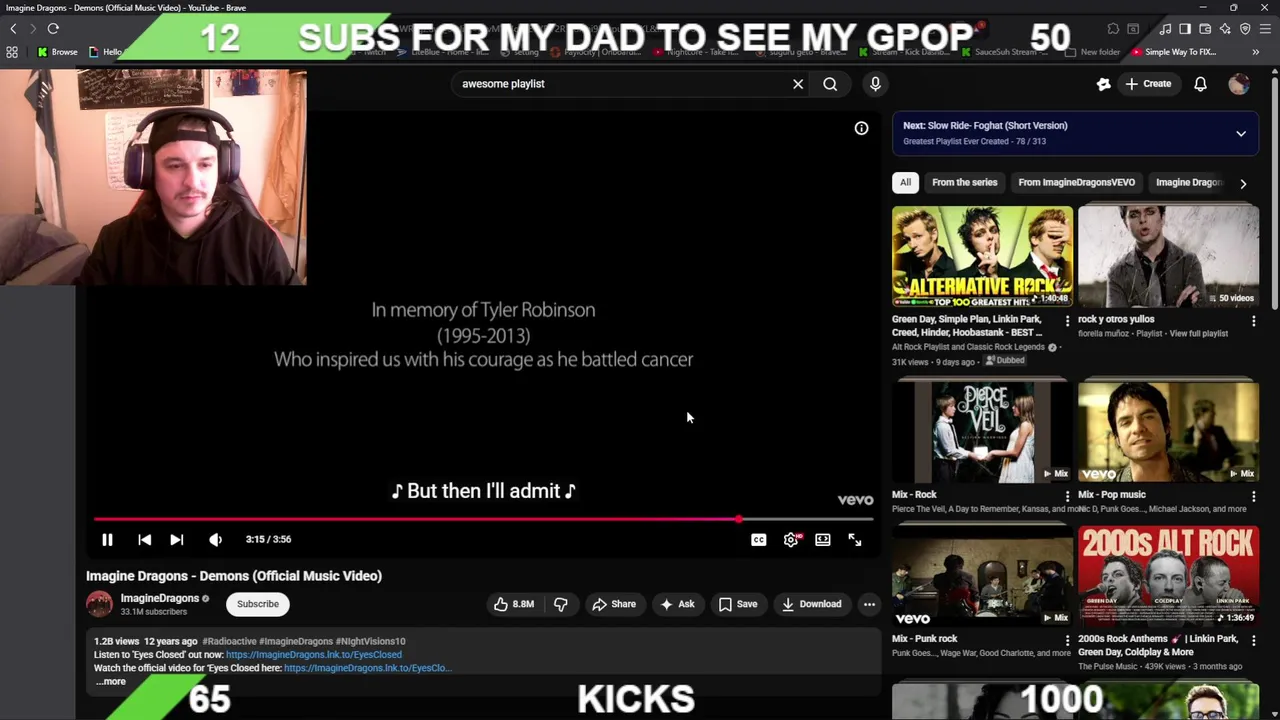Click the 2000s Rock Anthems title

(x=1158, y=645)
